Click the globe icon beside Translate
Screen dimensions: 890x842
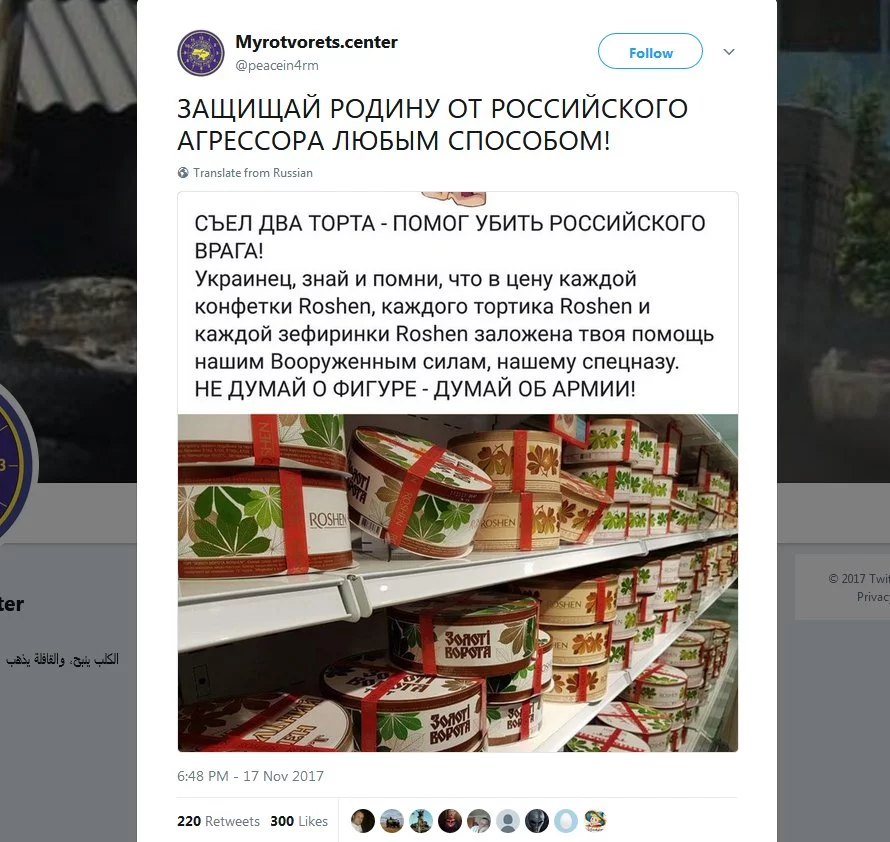point(183,173)
